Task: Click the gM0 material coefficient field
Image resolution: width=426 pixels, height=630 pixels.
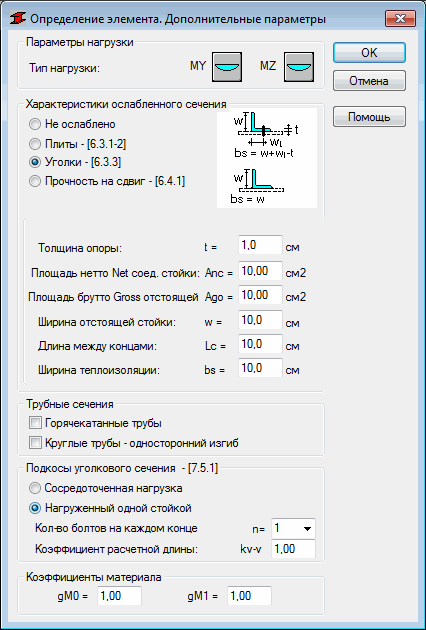Action: pos(119,596)
